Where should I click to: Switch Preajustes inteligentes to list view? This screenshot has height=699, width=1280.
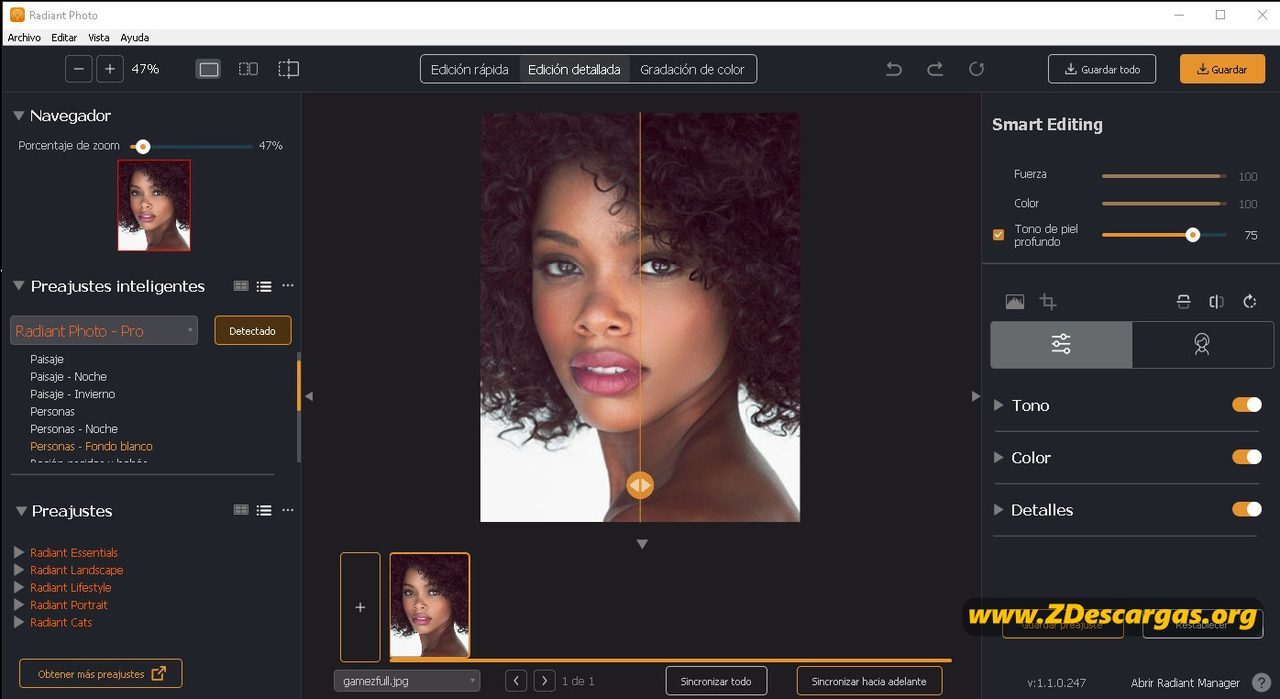point(264,286)
